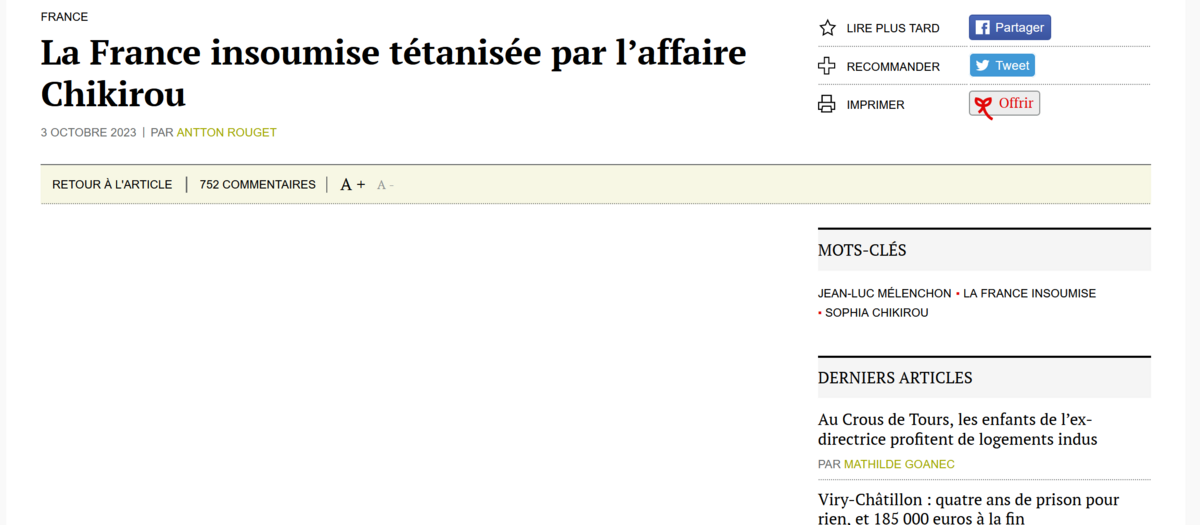Click the plus icon beside Recommander

[827, 66]
